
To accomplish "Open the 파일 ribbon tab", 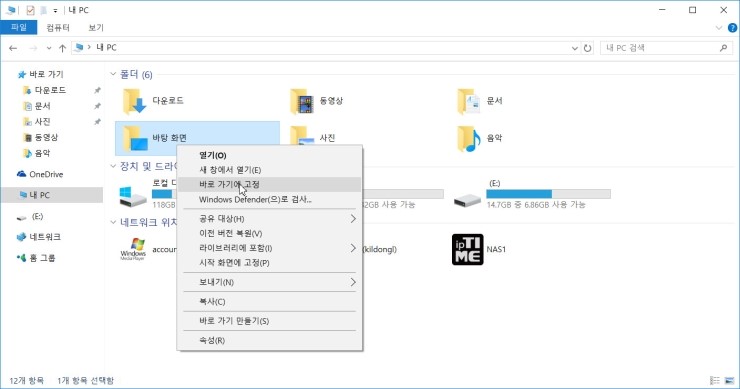I will click(19, 27).
